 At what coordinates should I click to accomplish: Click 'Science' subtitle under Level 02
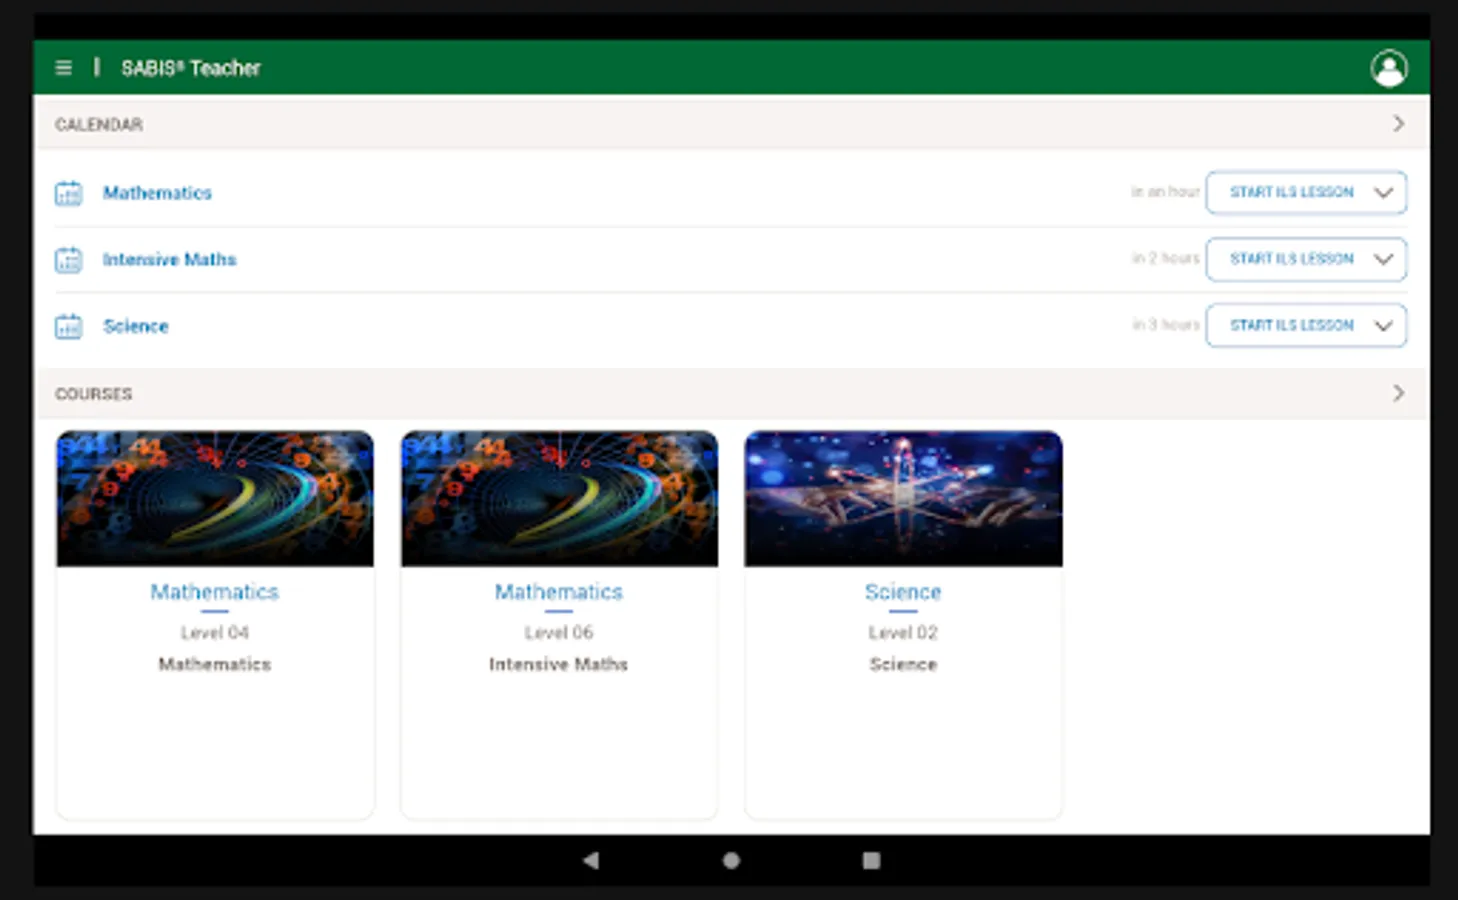pos(903,664)
